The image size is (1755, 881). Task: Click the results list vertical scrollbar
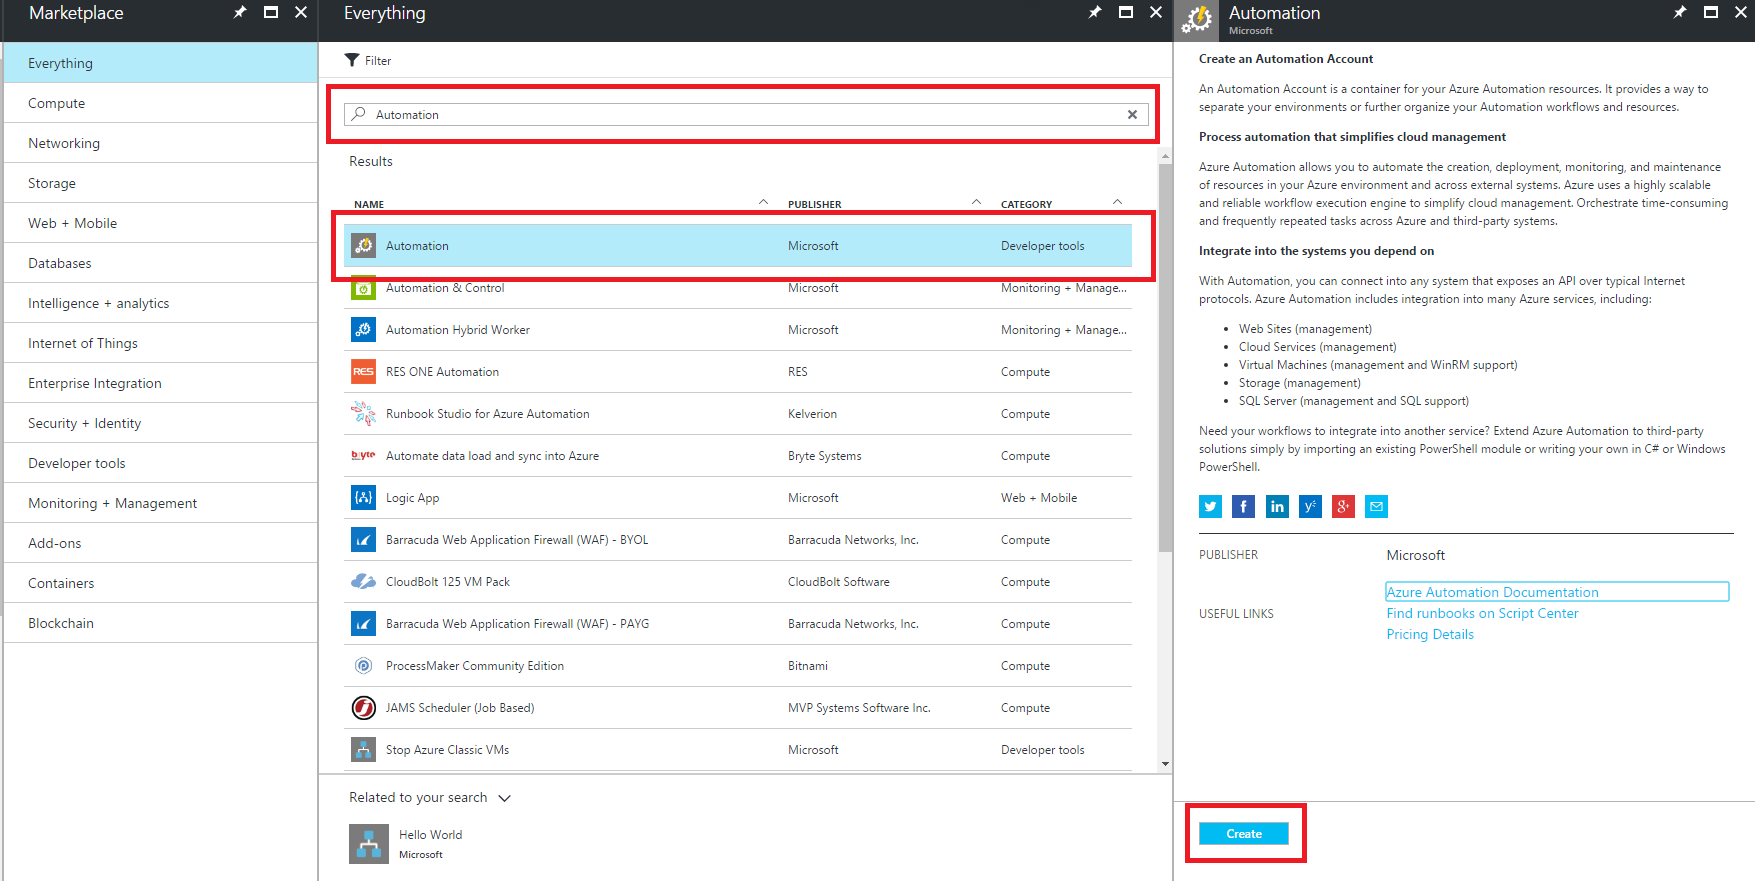[1165, 357]
